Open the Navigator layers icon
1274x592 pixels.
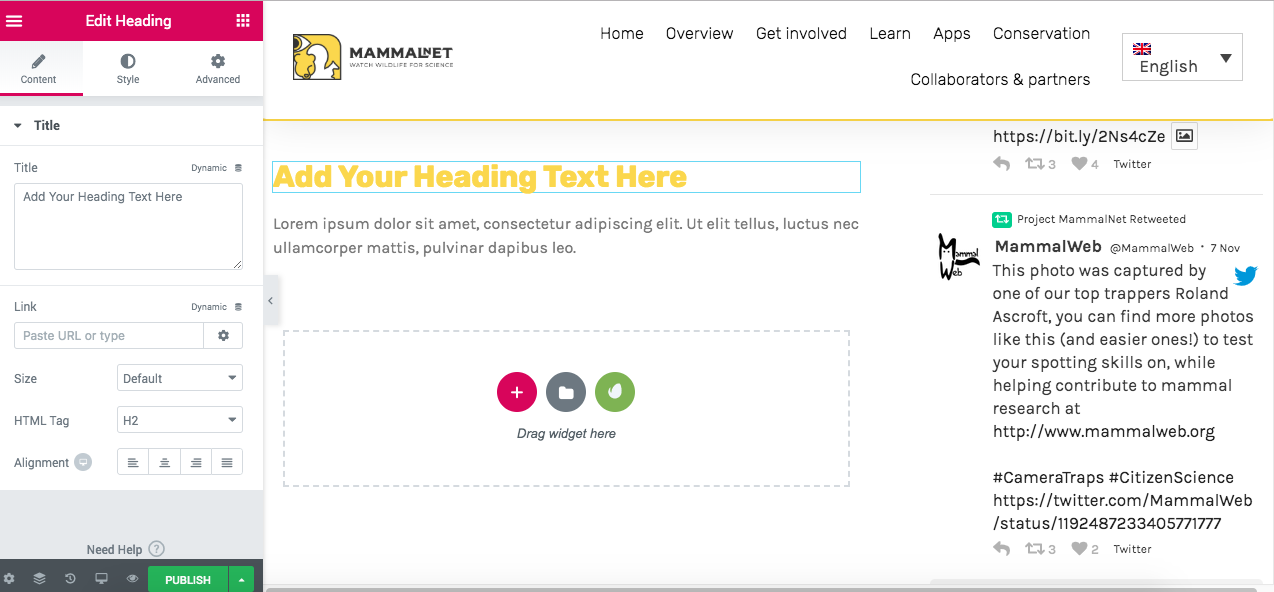[x=39, y=579]
